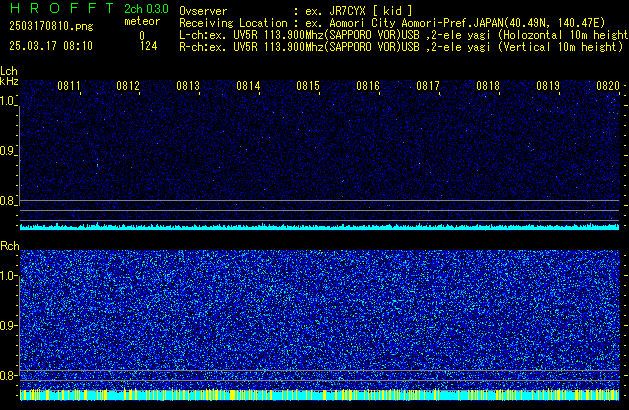This screenshot has height=410, width=629.
Task: Click the HROFFT title text
Action: point(62,8)
